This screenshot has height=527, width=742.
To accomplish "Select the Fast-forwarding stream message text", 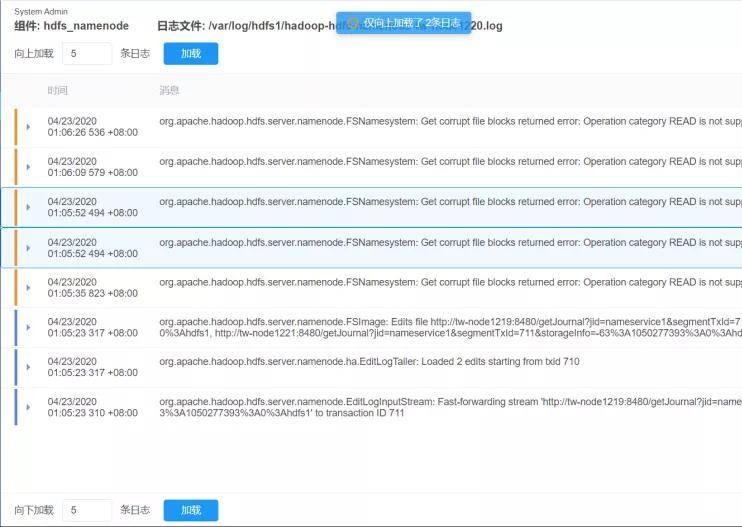I will pos(450,401).
